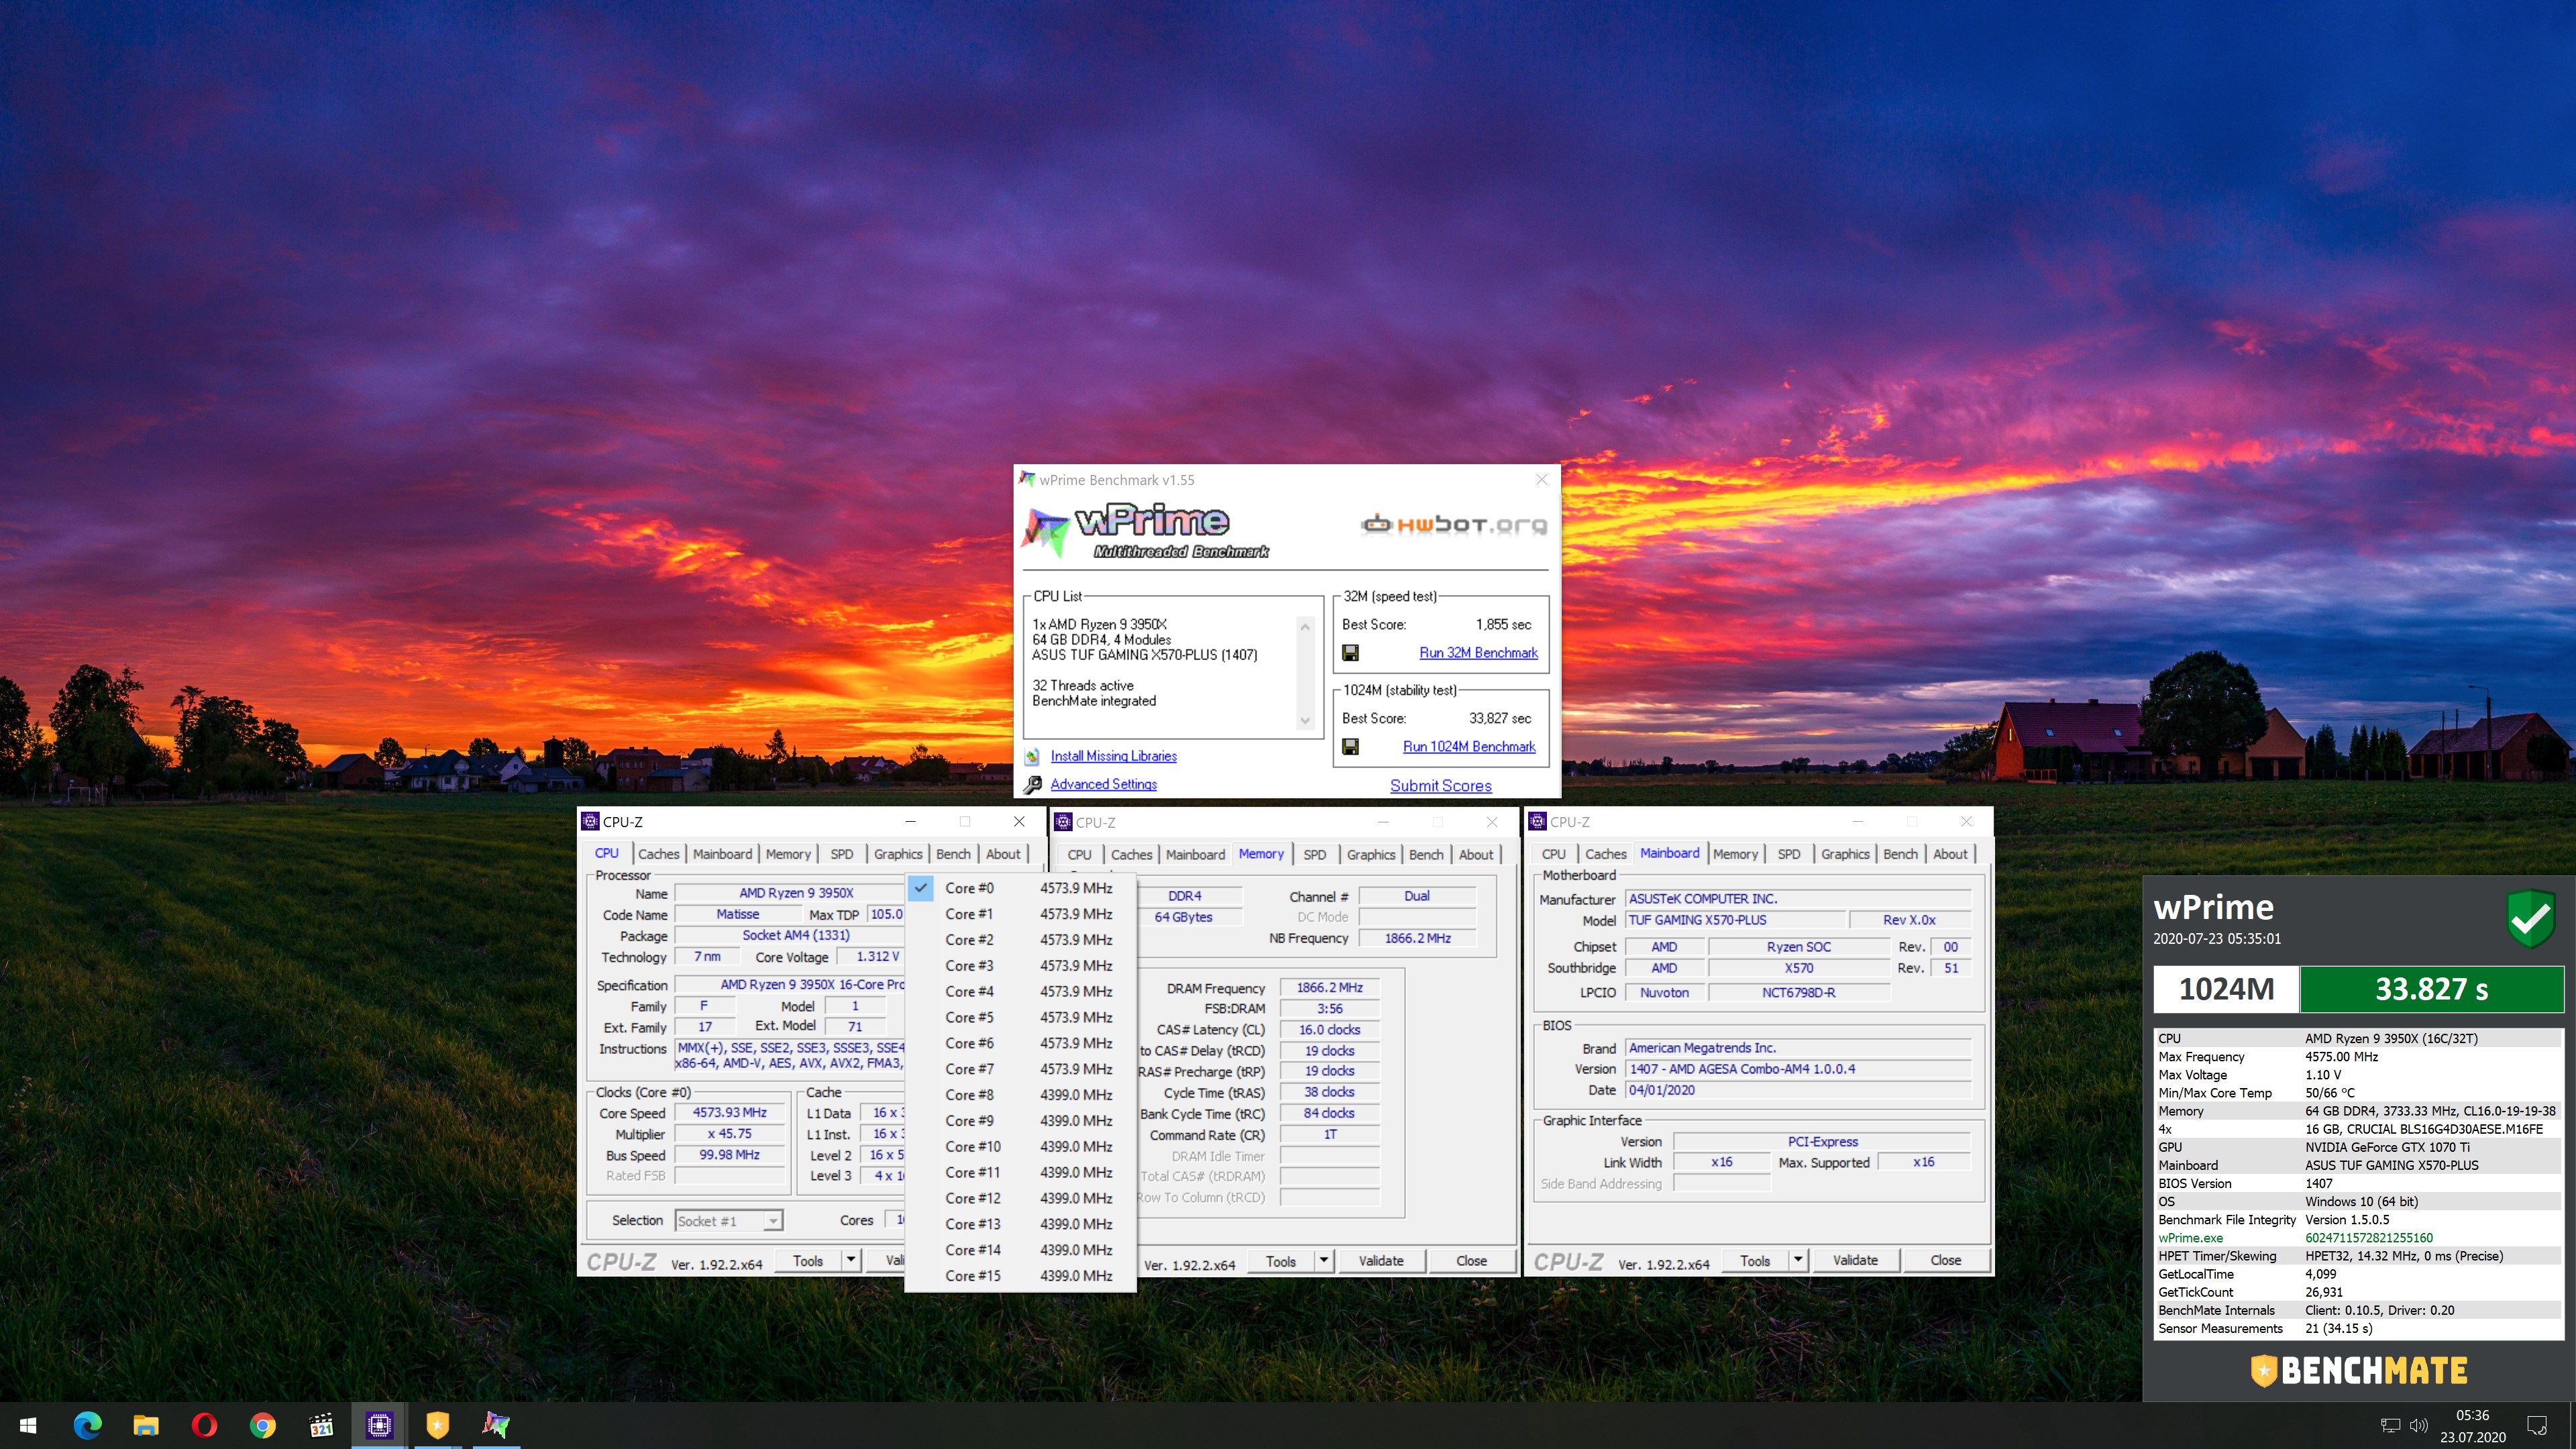This screenshot has width=2576, height=1449.
Task: Click the BenchMate logo at panel bottom
Action: tap(2358, 1370)
